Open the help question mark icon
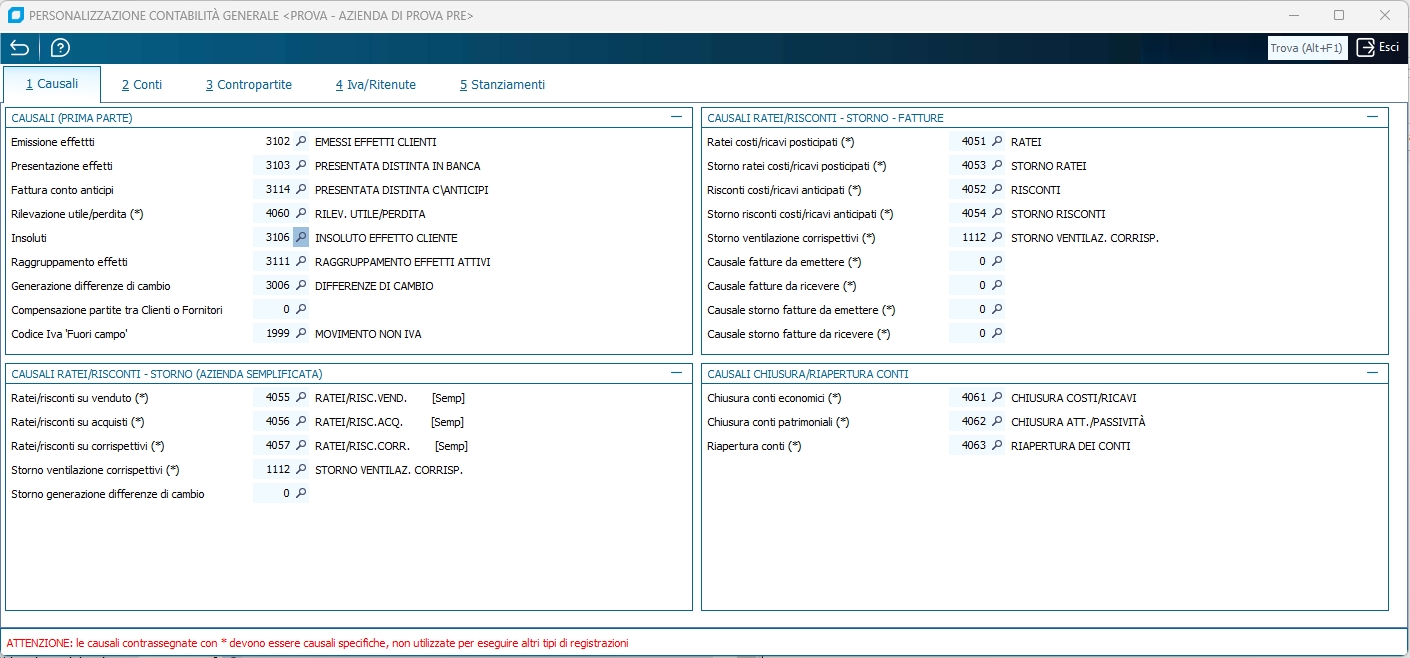This screenshot has height=658, width=1410. [x=60, y=48]
